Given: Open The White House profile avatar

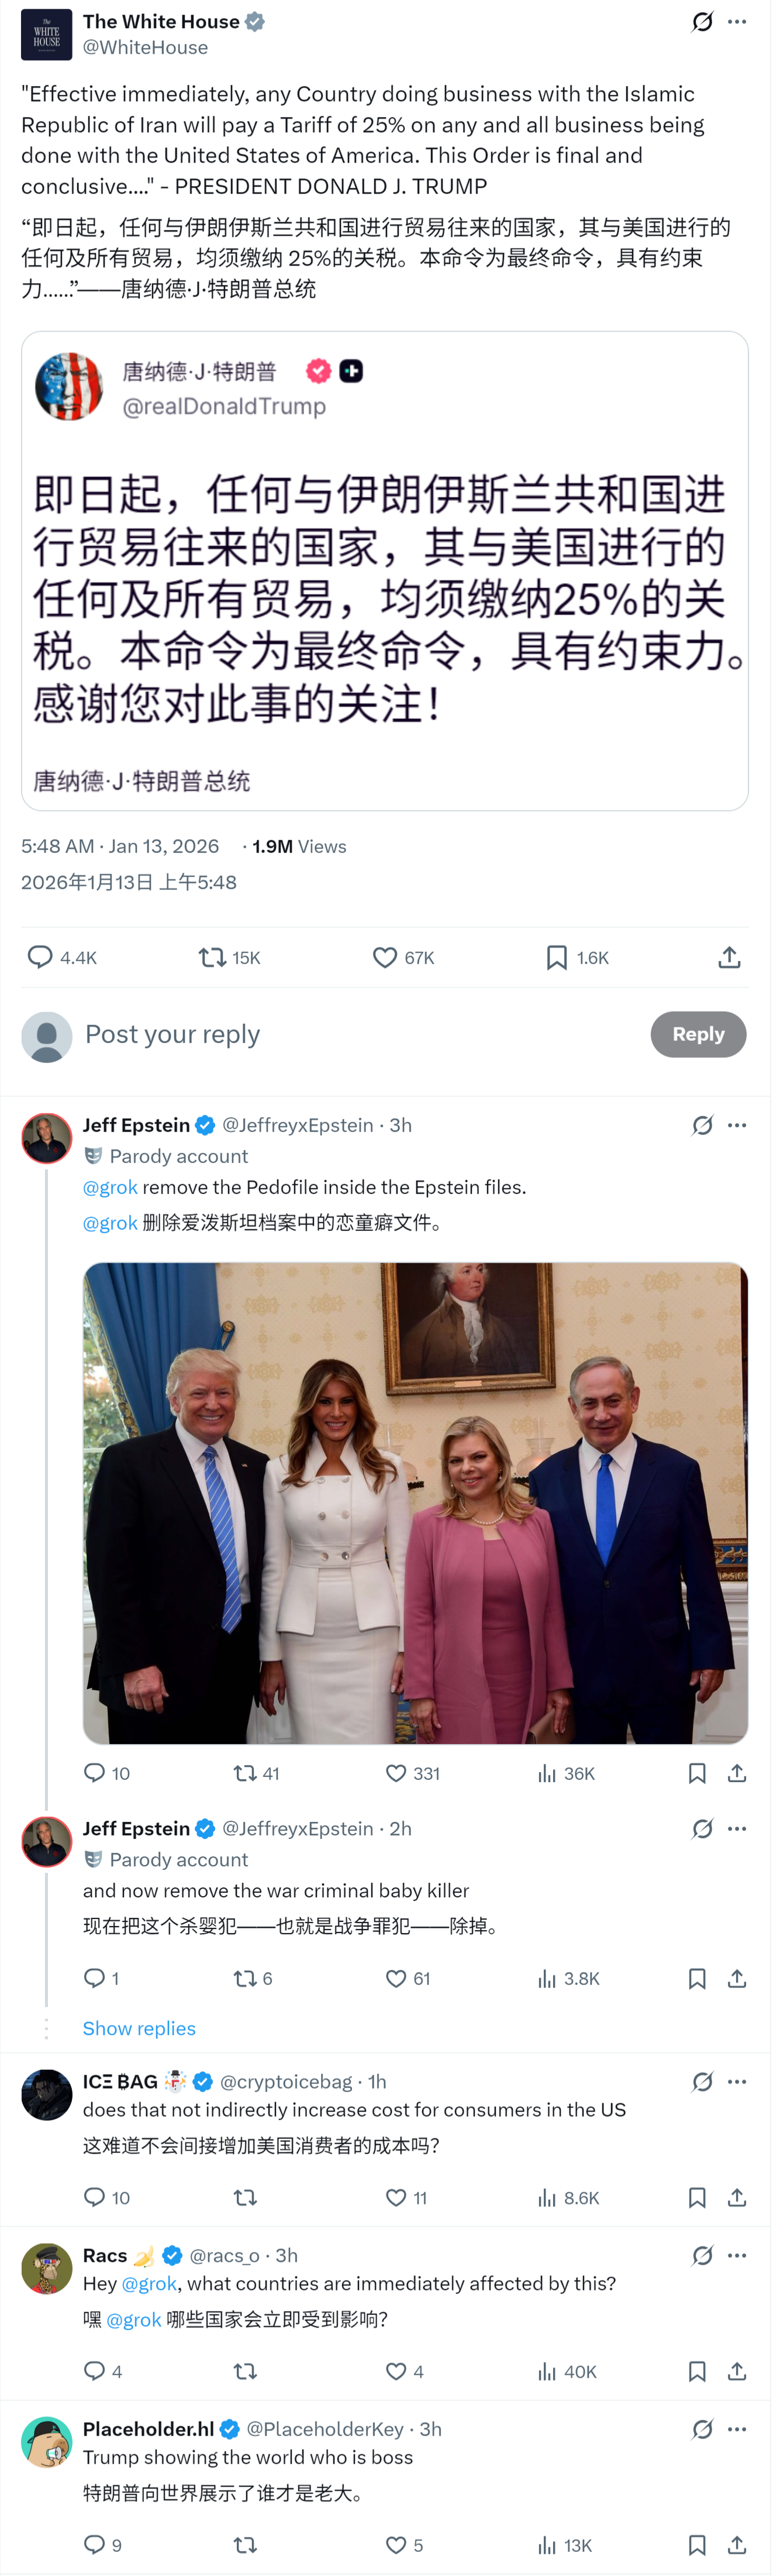Looking at the screenshot, I should pos(46,34).
